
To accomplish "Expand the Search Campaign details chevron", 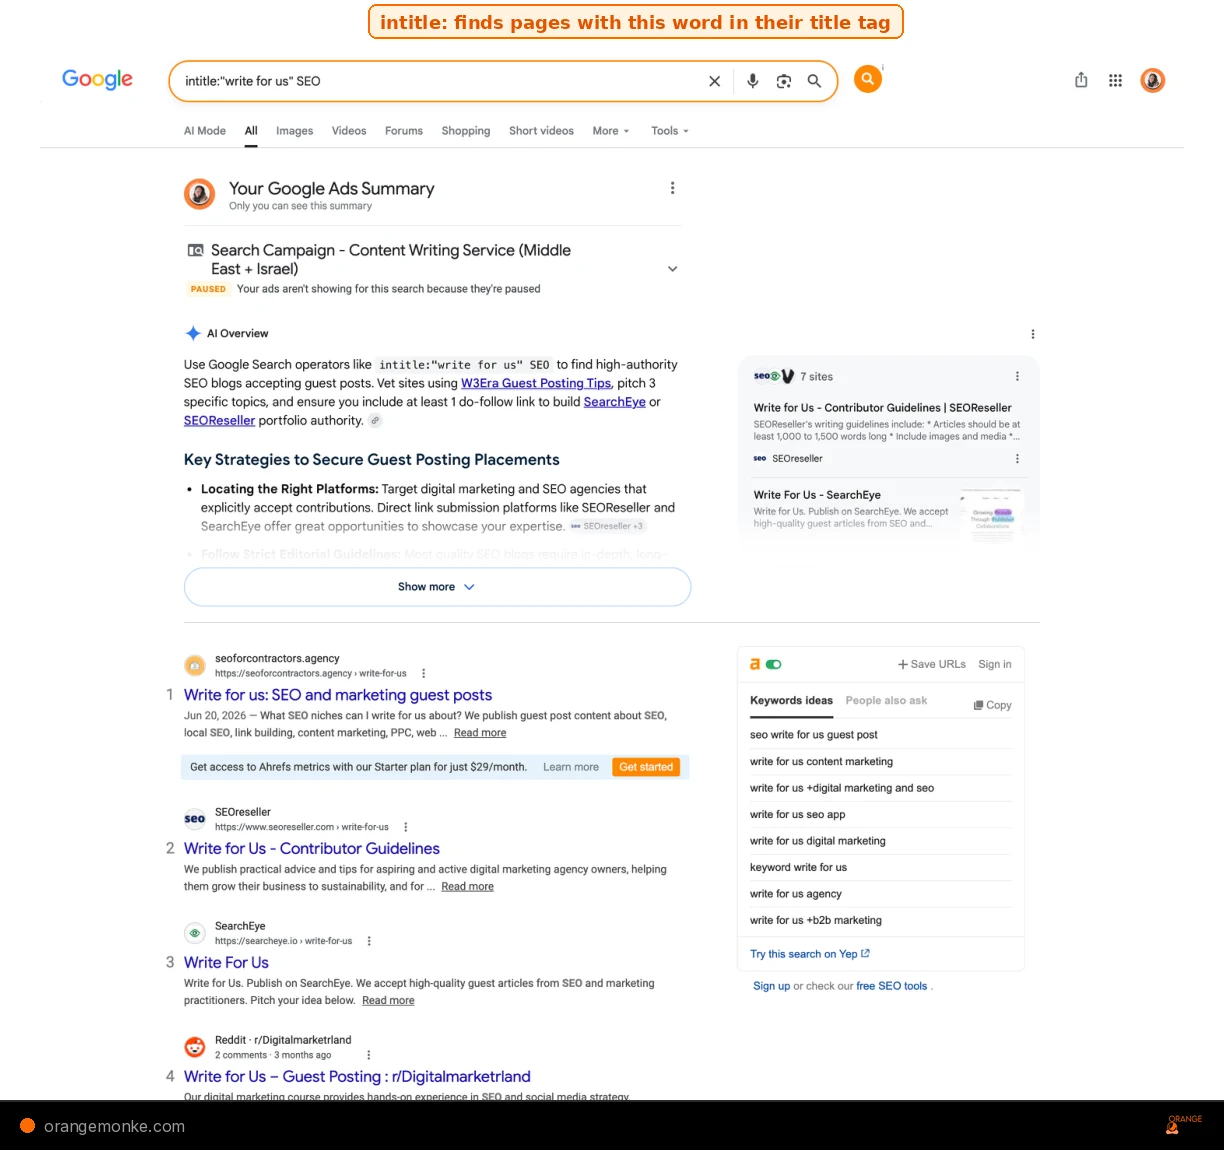I will coord(672,269).
